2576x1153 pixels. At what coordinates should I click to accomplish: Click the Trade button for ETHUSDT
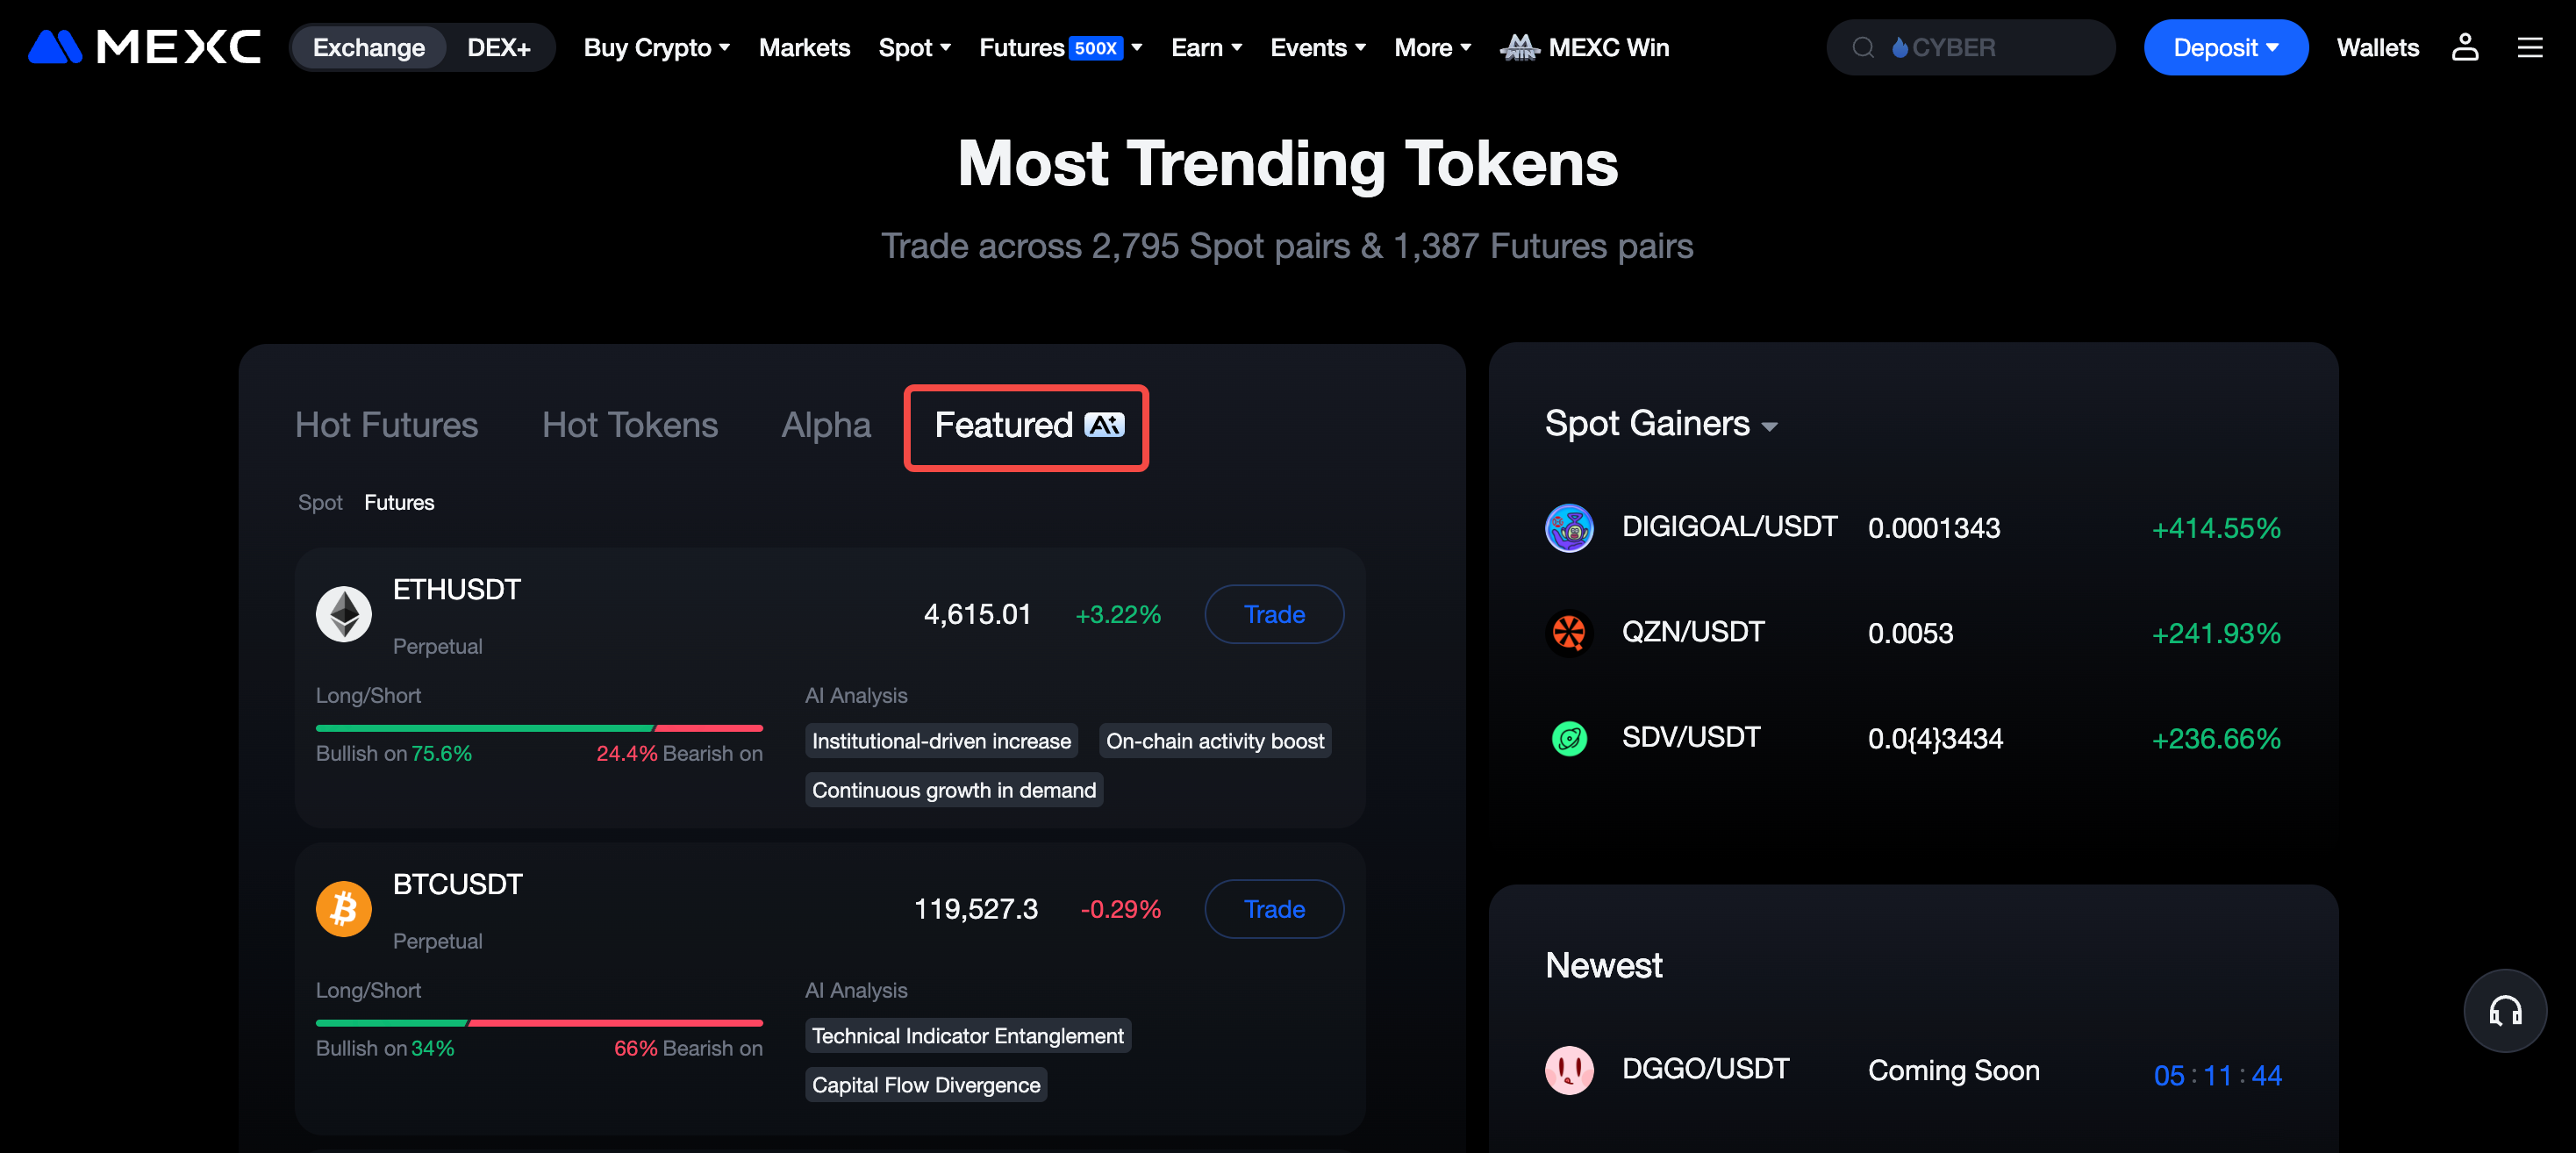pyautogui.click(x=1273, y=614)
